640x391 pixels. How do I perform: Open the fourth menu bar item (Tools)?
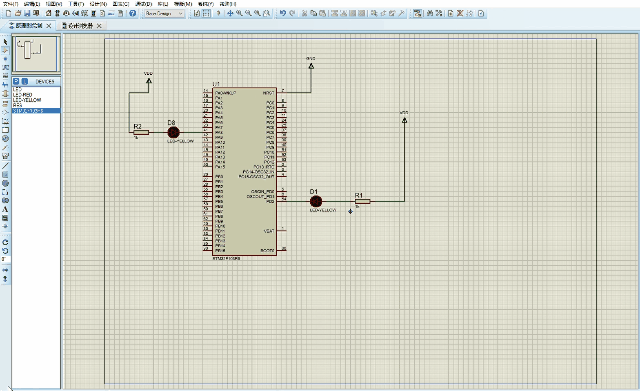point(76,4)
